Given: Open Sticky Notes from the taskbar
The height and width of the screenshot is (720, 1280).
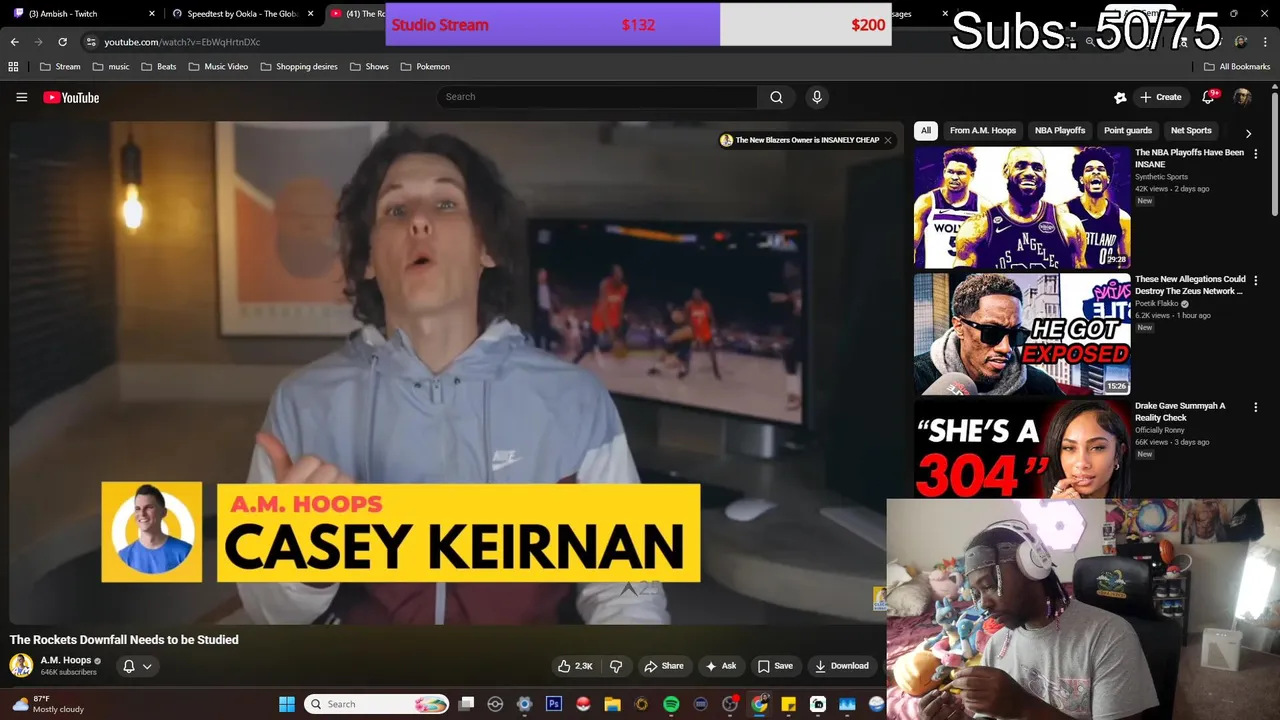Looking at the screenshot, I should click(788, 704).
